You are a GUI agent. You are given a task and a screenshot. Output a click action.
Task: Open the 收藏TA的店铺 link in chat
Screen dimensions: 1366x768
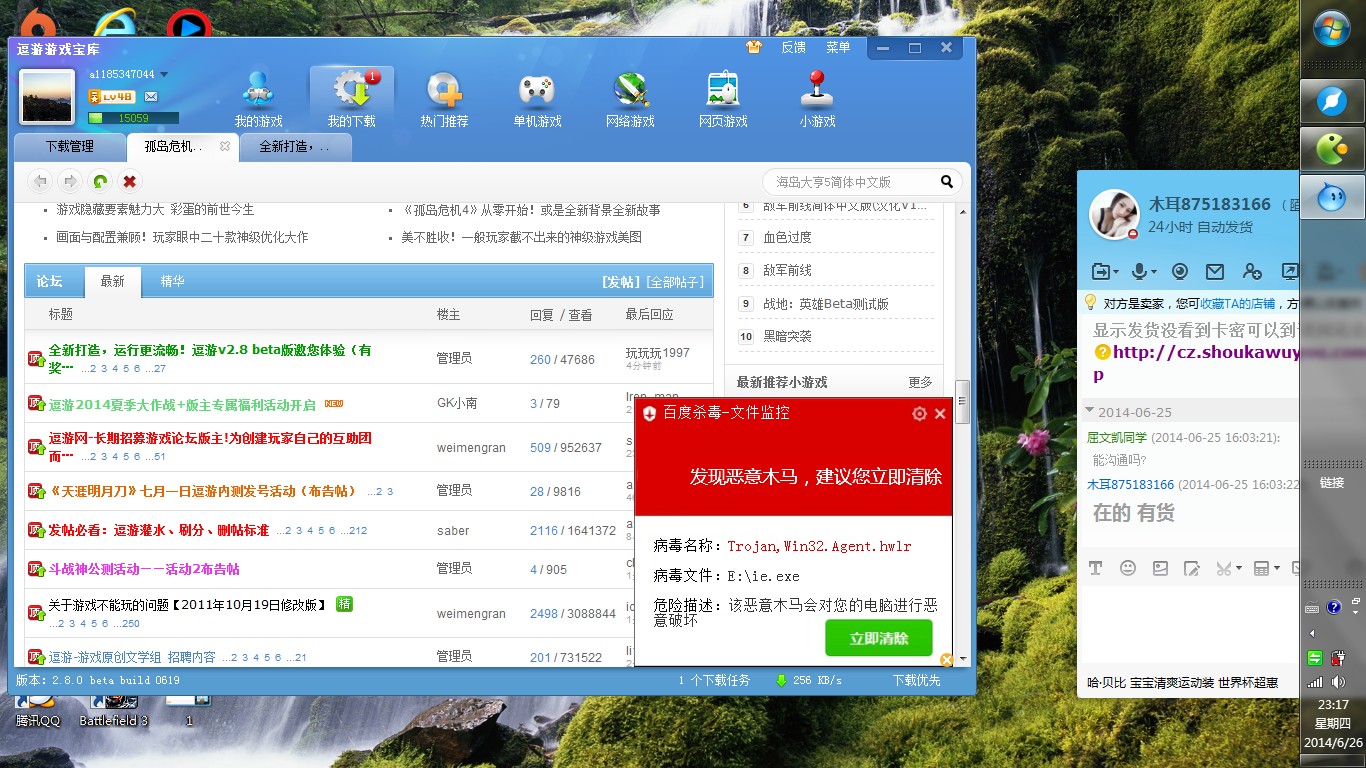pos(1238,303)
